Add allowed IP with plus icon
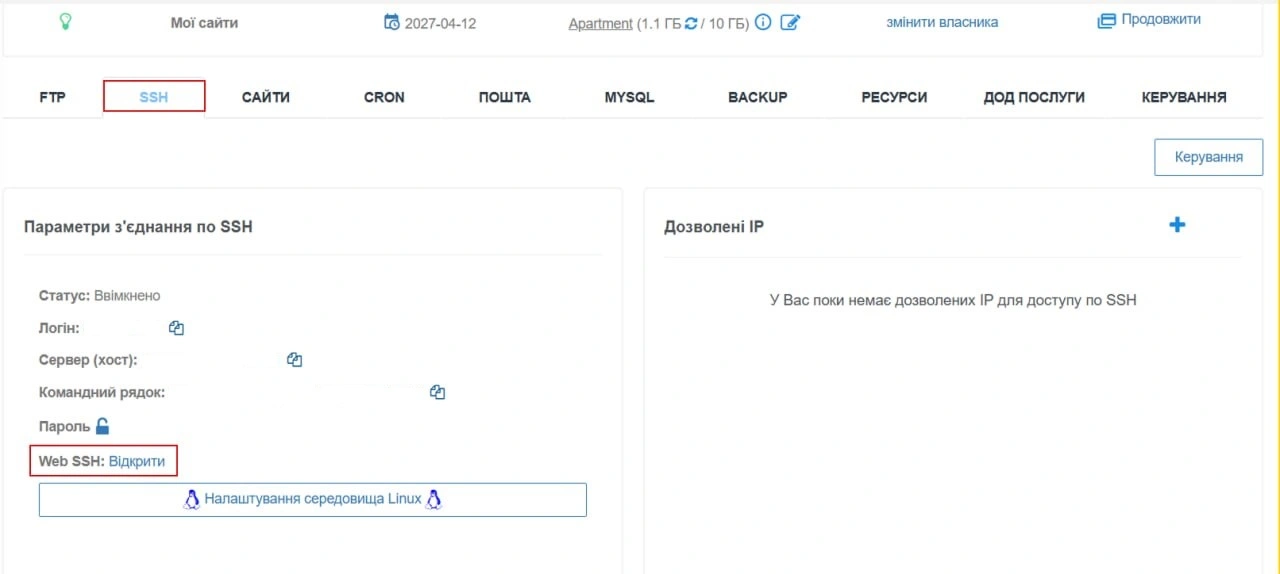 [x=1177, y=225]
